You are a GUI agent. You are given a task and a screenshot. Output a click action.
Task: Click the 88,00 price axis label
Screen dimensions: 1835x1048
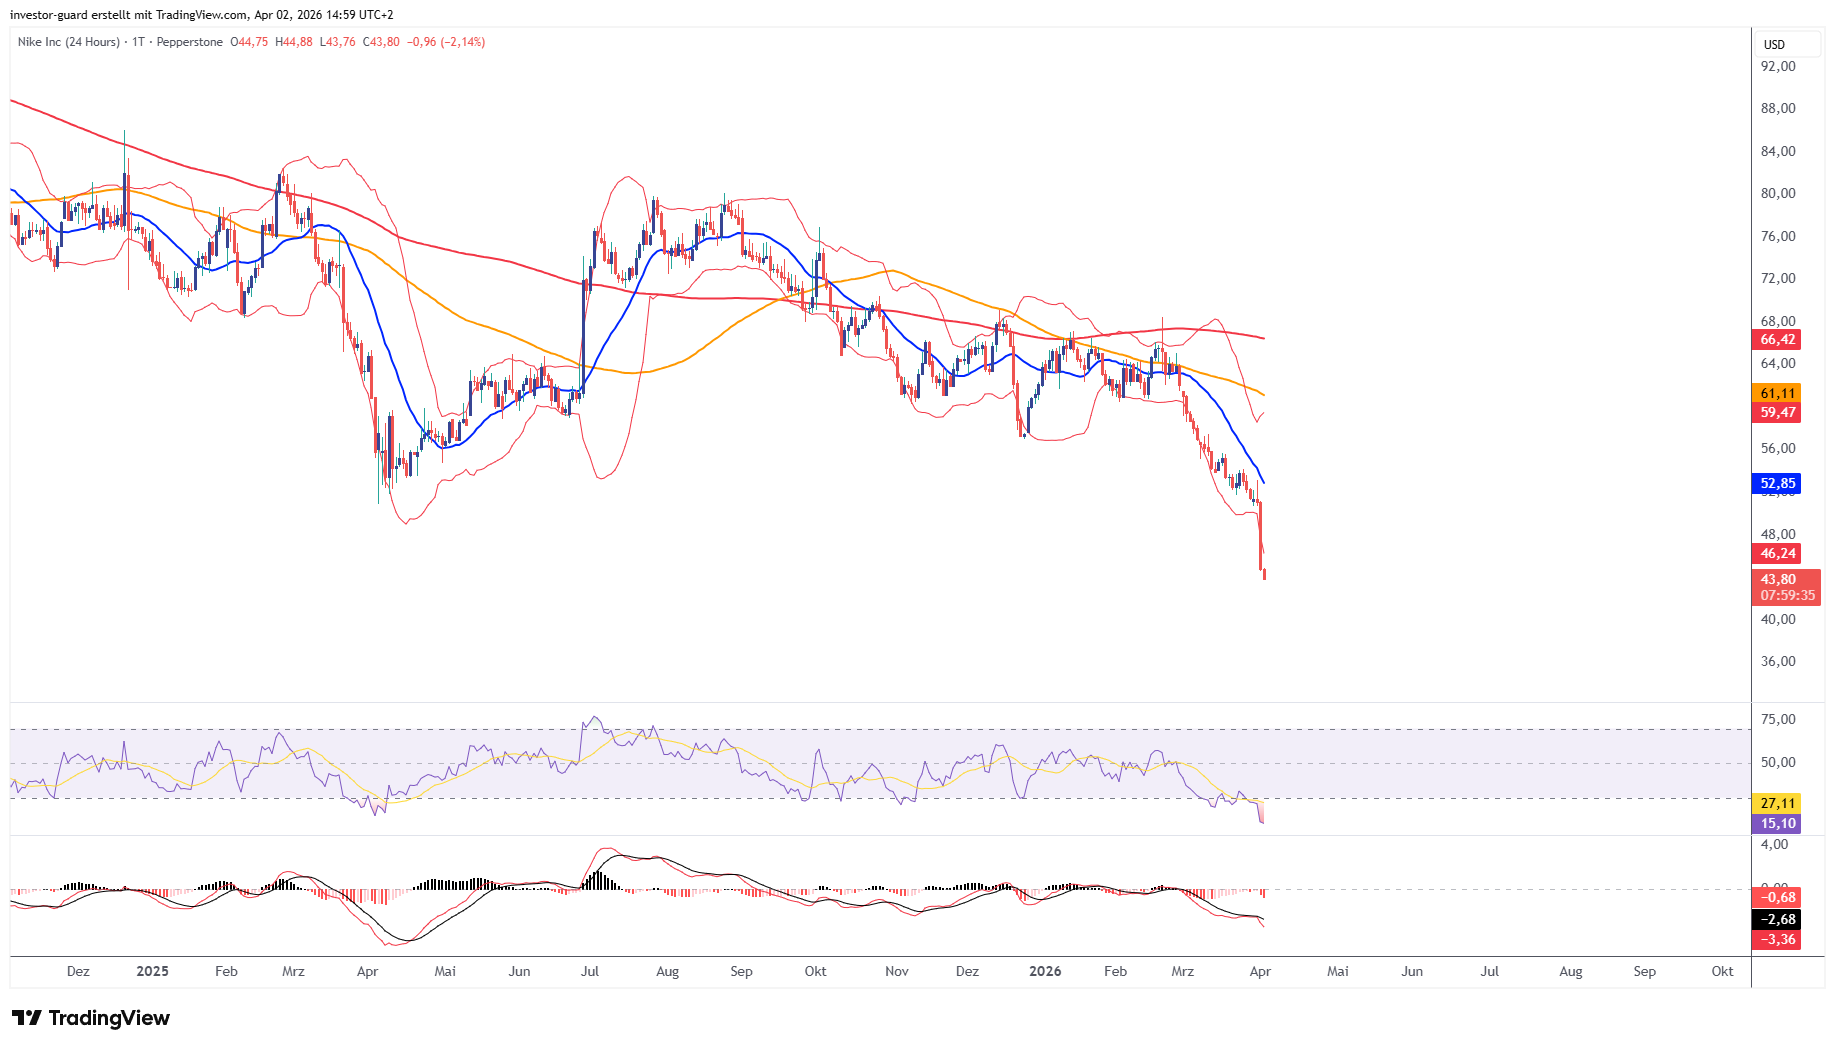(x=1778, y=109)
